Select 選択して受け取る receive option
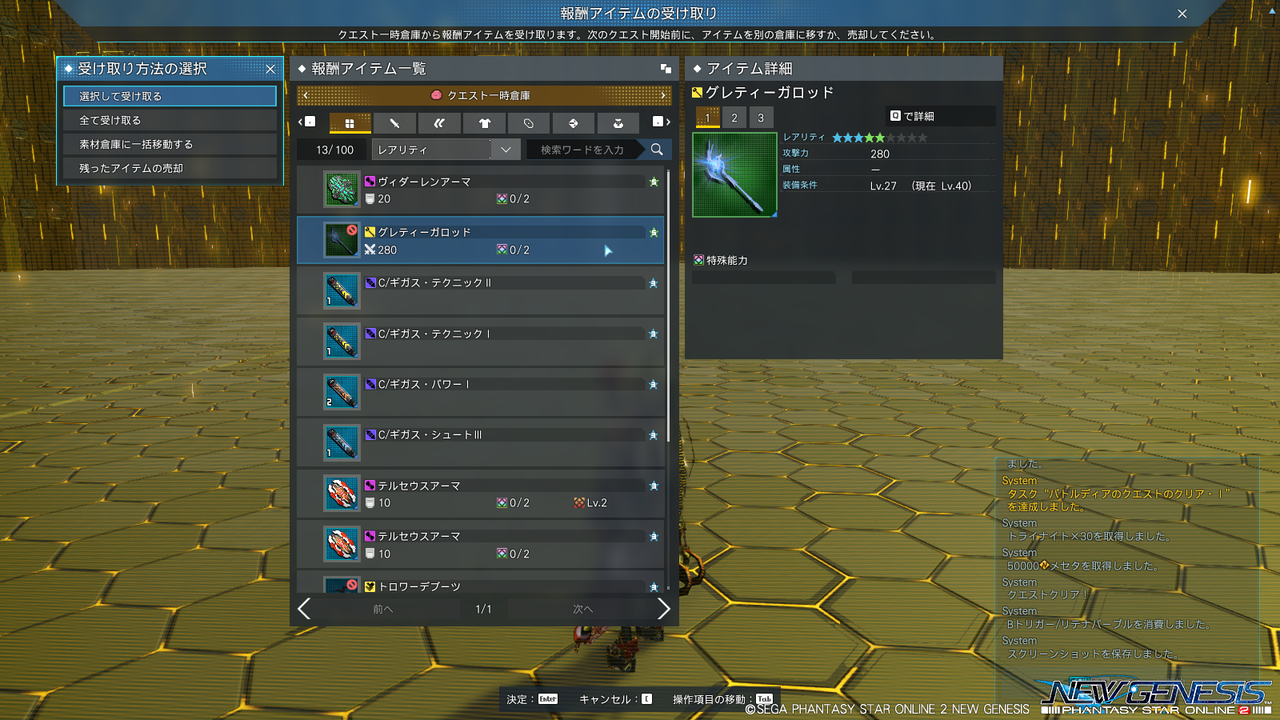1280x720 pixels. click(170, 96)
